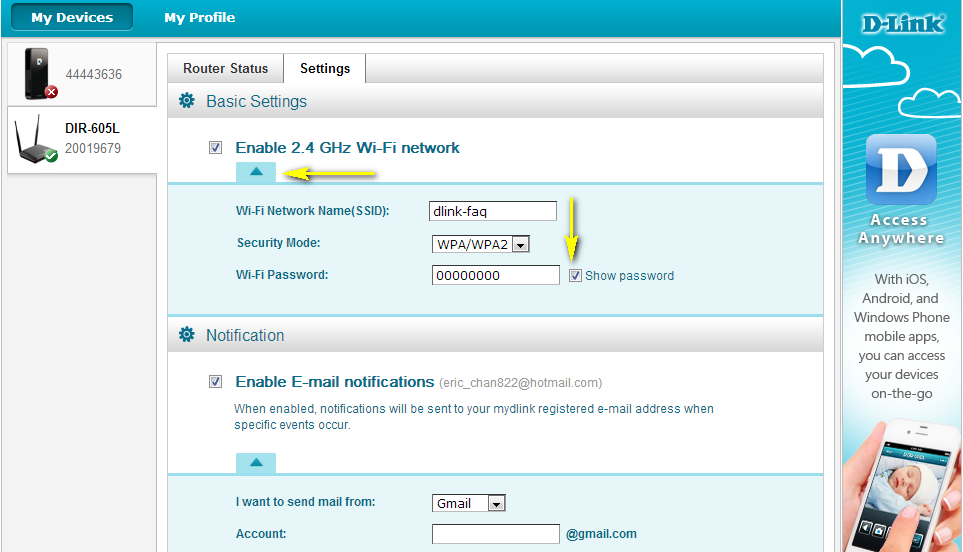
Task: Click the Notification gear icon
Action: [x=186, y=335]
